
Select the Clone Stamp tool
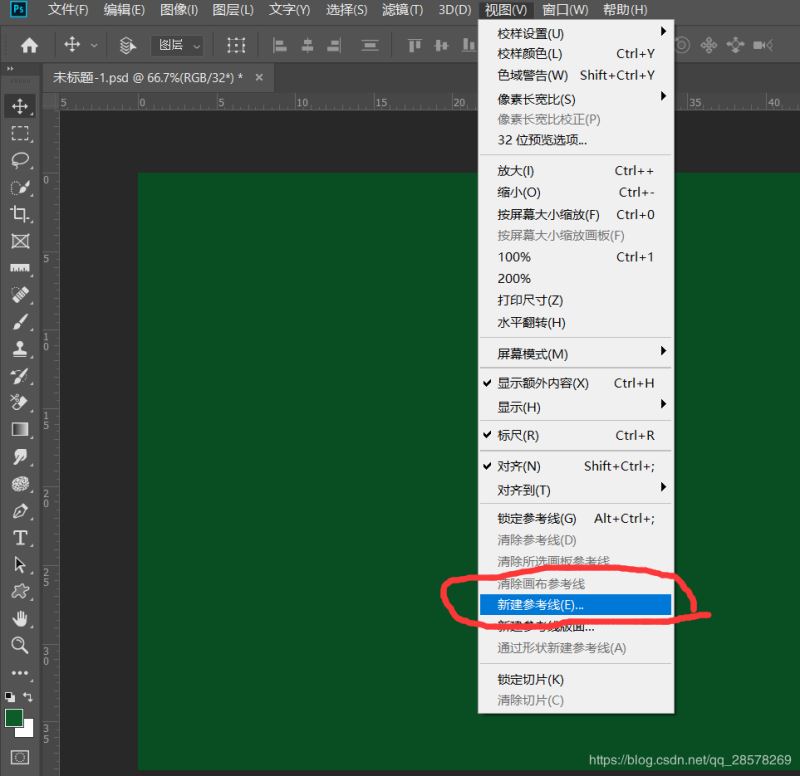point(20,349)
